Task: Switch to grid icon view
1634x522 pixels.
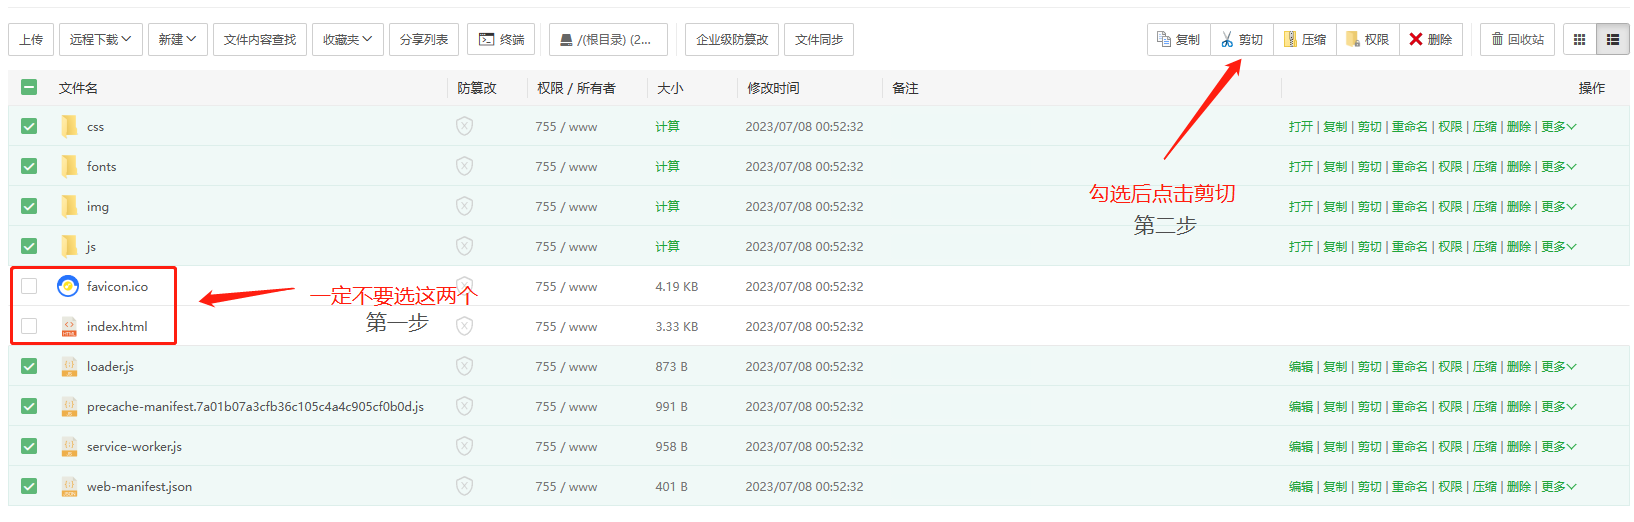Action: [x=1579, y=40]
